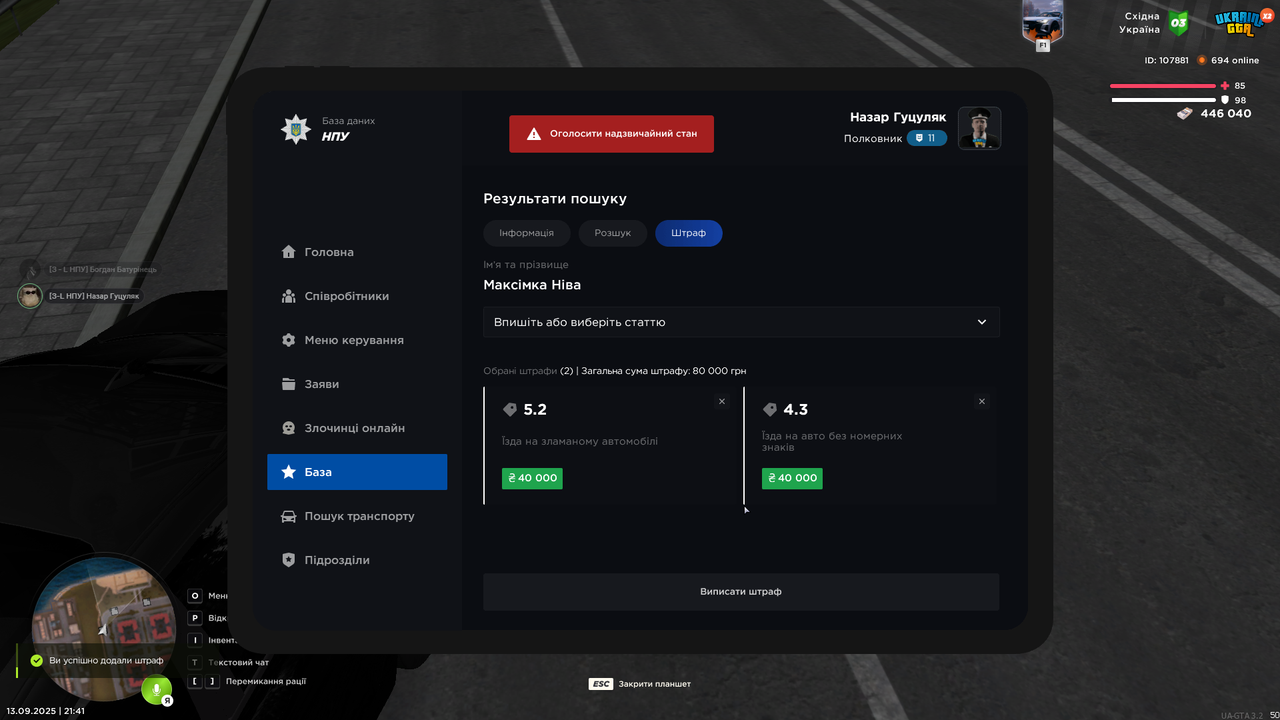Click the Перемикання рації hint
This screenshot has height=720, width=1280.
tap(266, 681)
